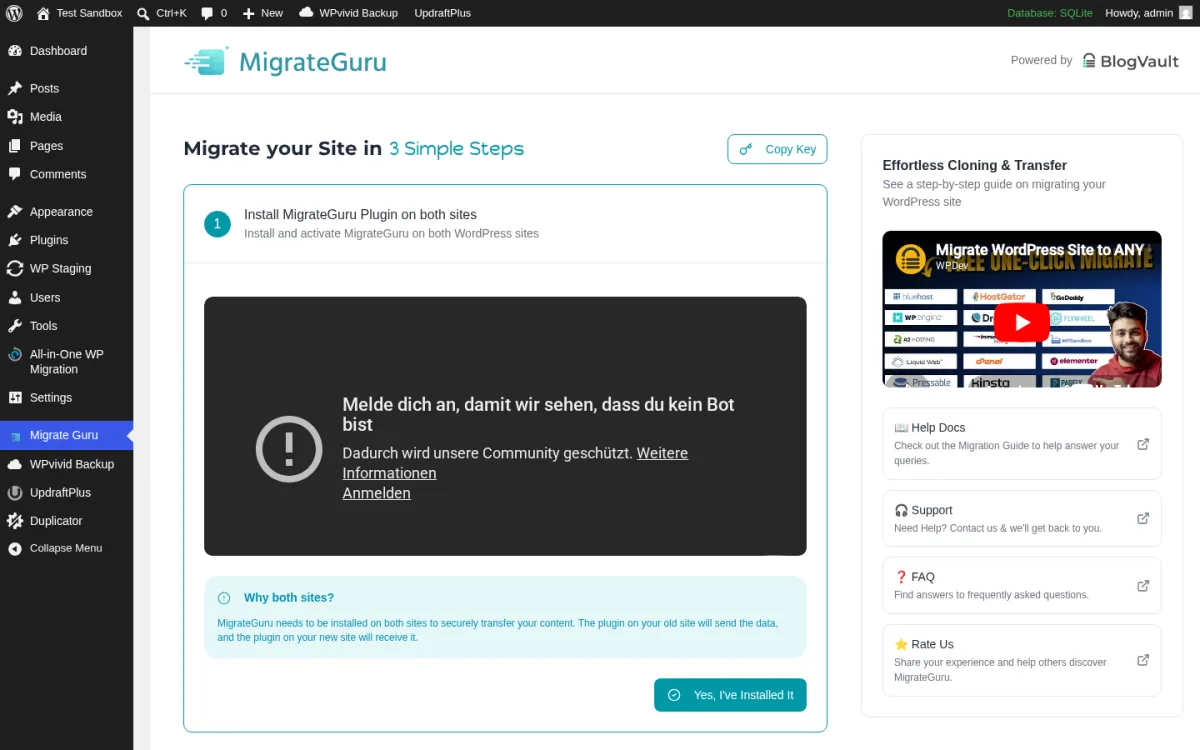This screenshot has width=1200, height=750.
Task: Select Duplicator in sidebar menu
Action: tap(66, 521)
